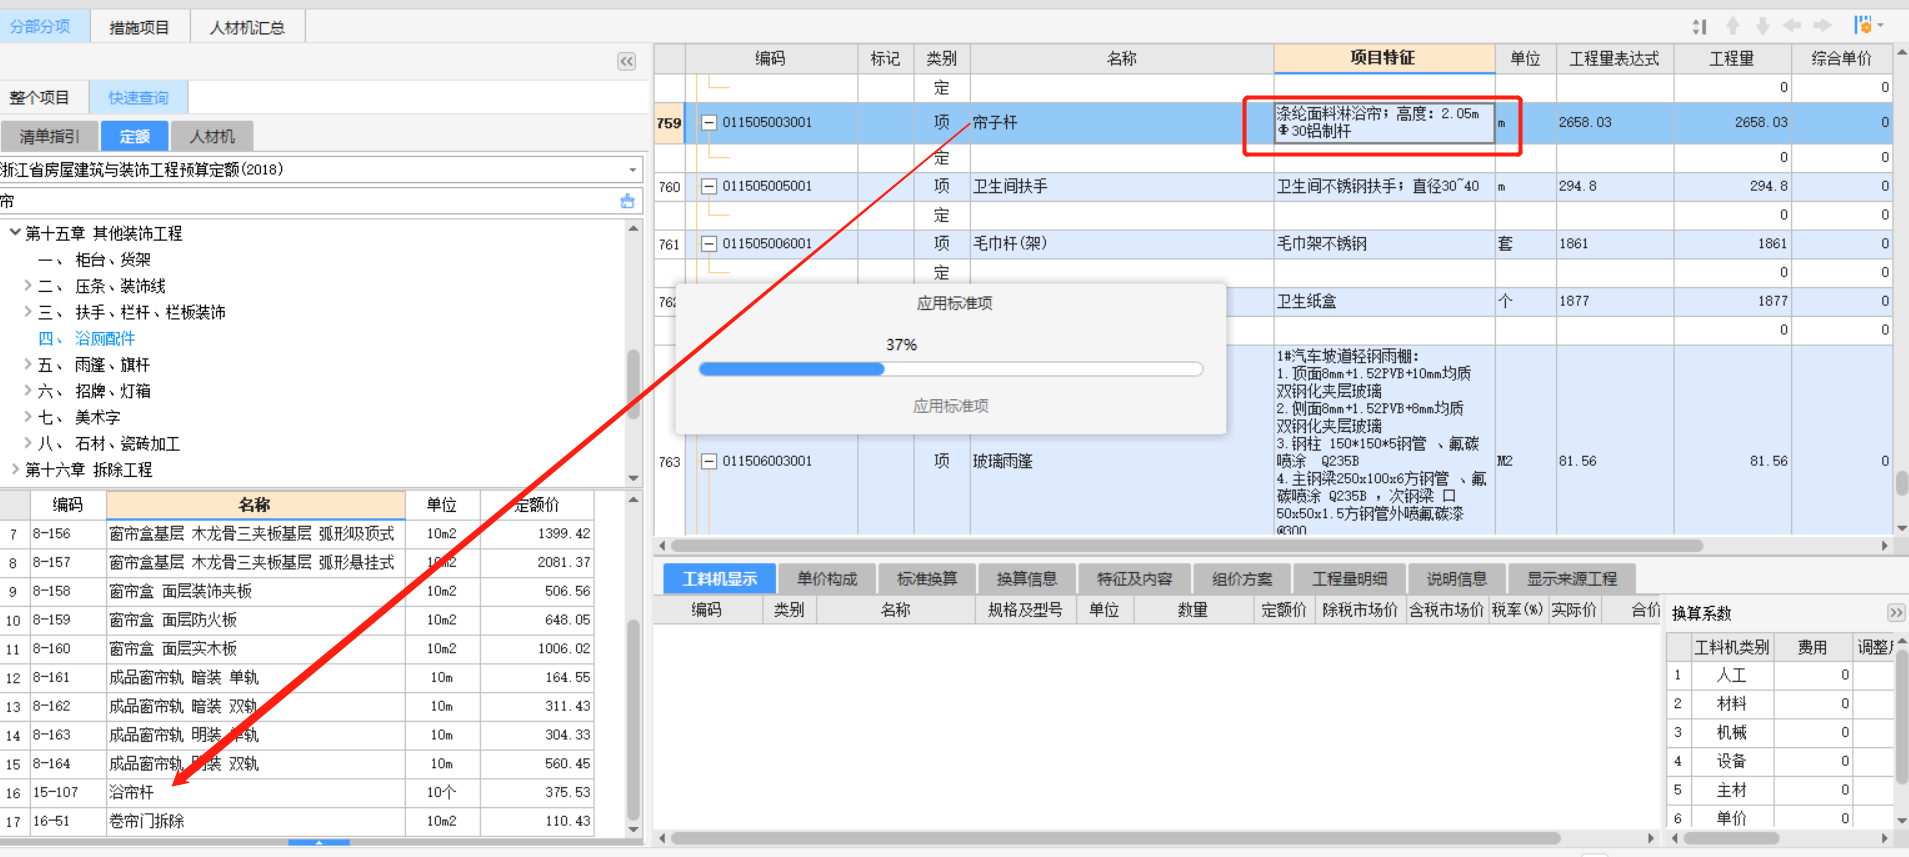Open the 工料机显示 tab
Image resolution: width=1909 pixels, height=857 pixels.
[720, 579]
